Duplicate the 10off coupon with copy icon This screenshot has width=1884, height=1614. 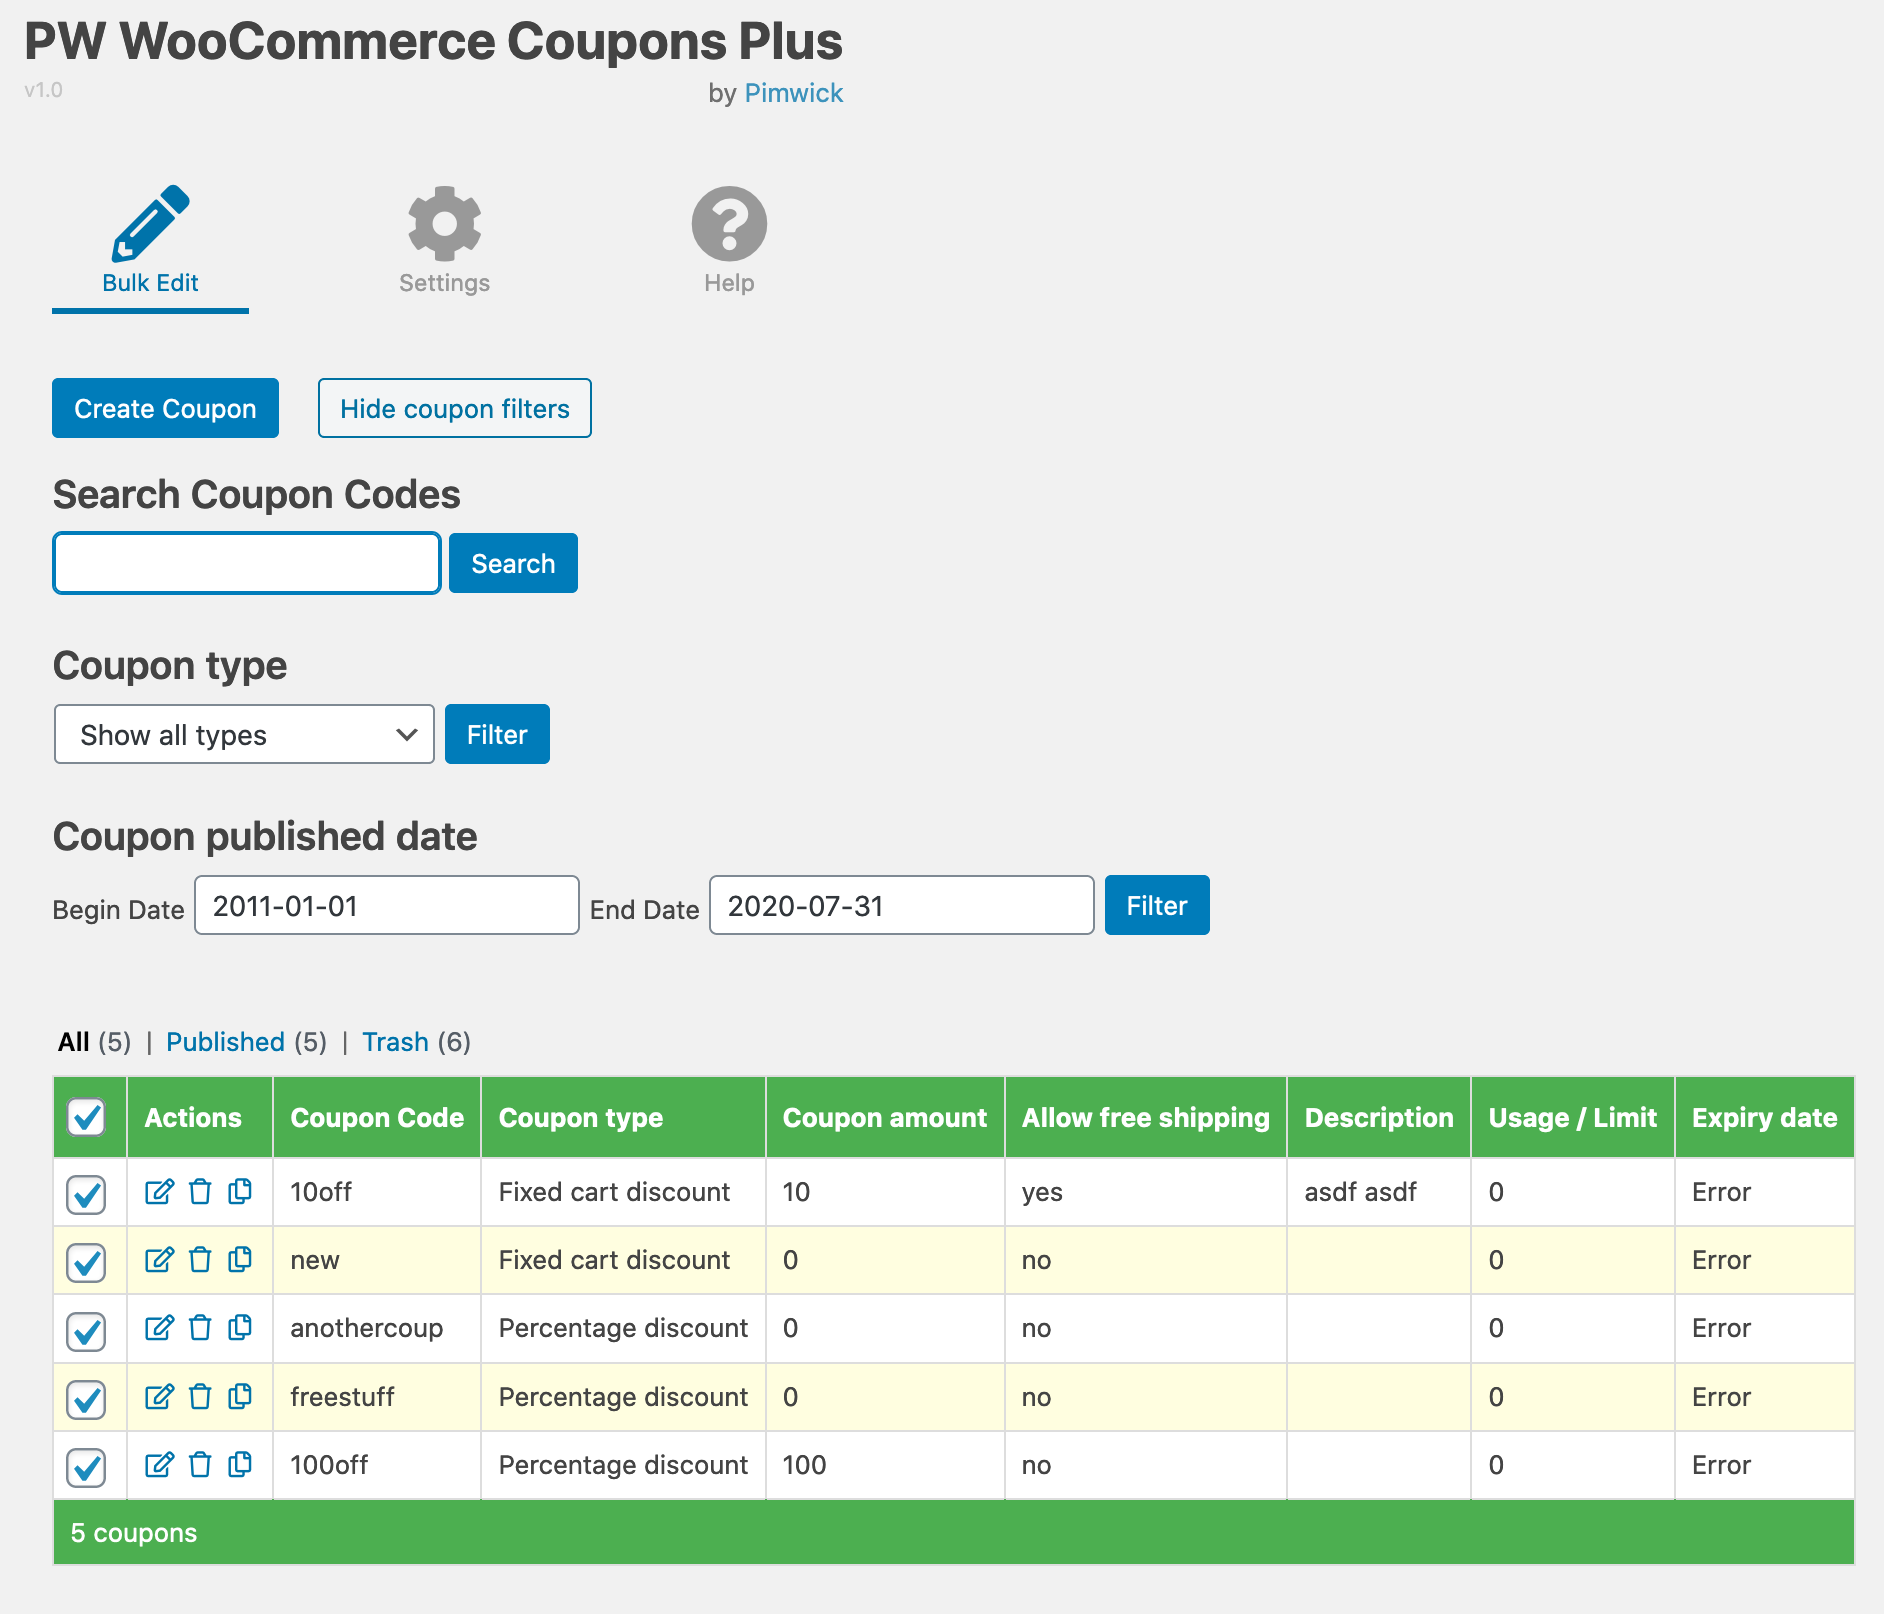[x=240, y=1192]
